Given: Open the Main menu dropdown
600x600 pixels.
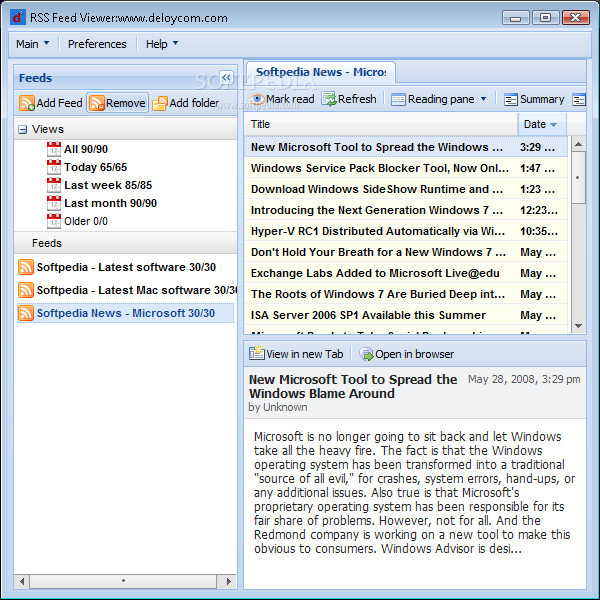Looking at the screenshot, I should tap(32, 44).
